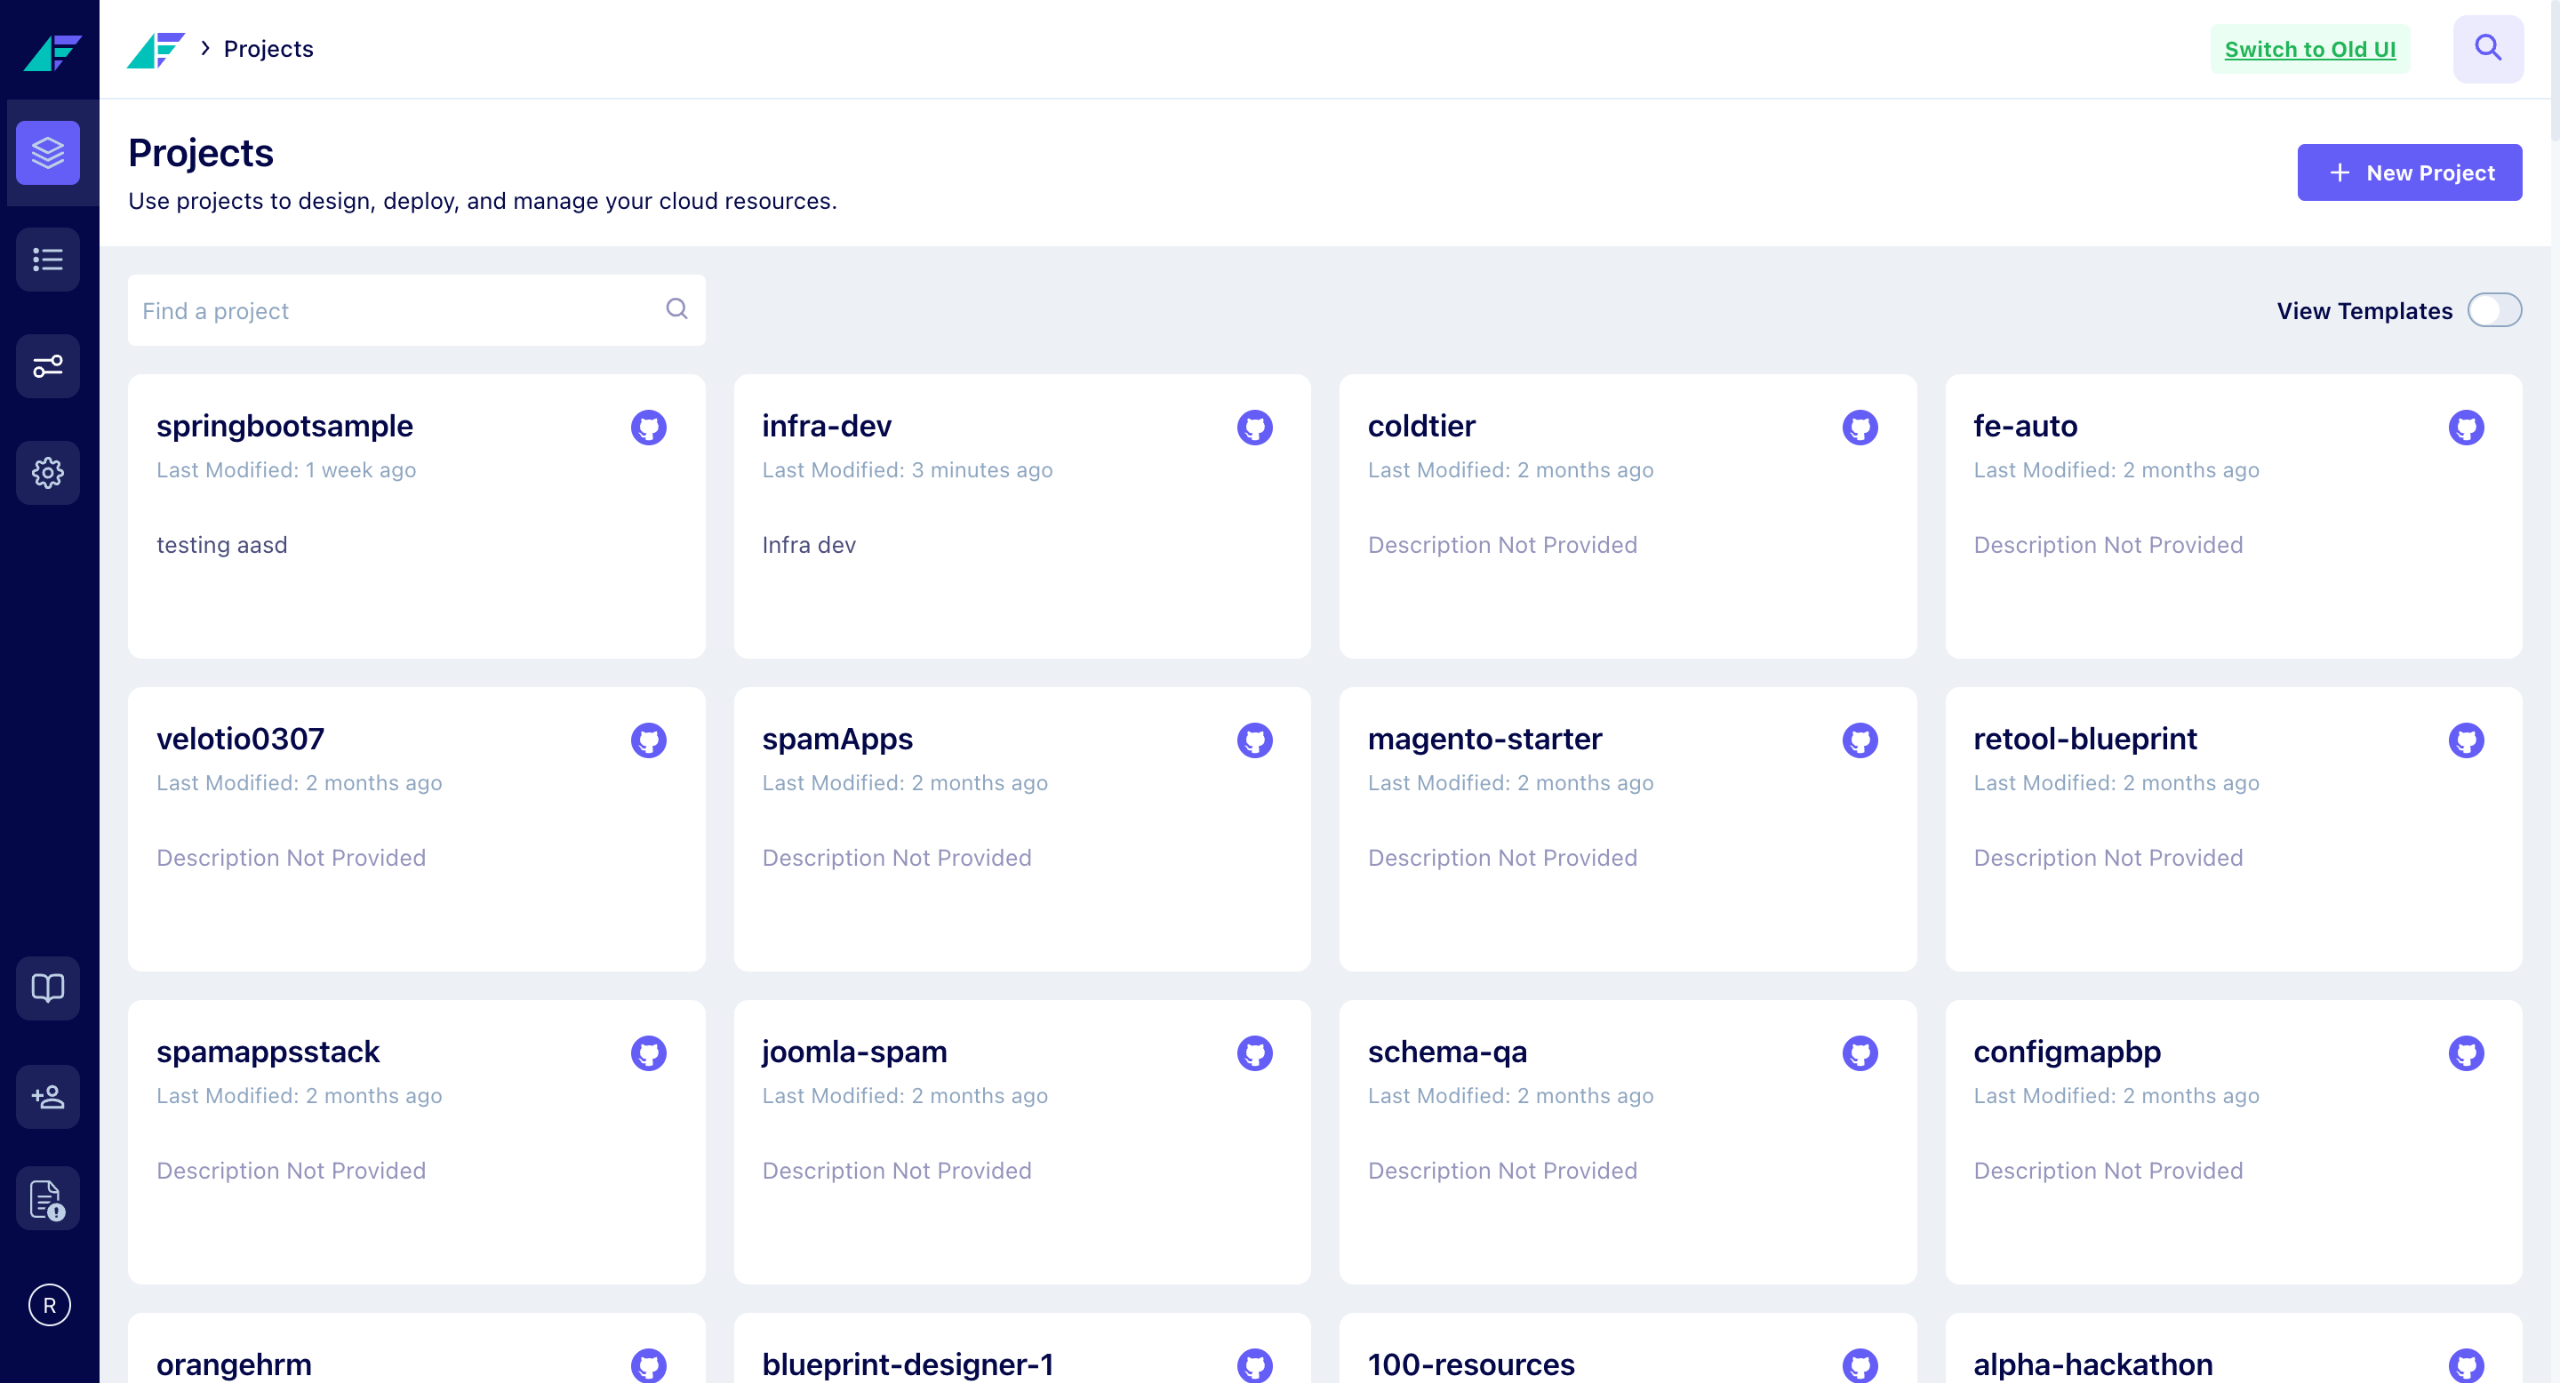Click the breadcrumb home logo
This screenshot has width=2560, height=1383.
[156, 49]
